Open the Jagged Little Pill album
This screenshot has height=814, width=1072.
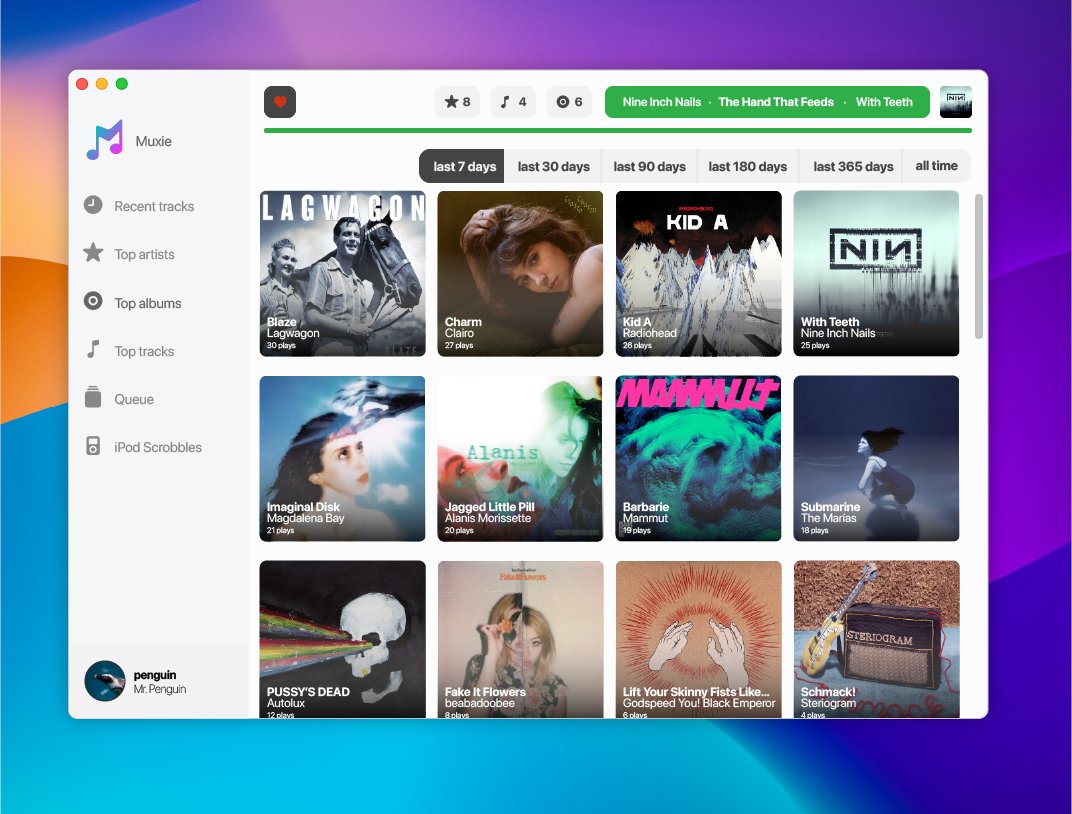520,459
